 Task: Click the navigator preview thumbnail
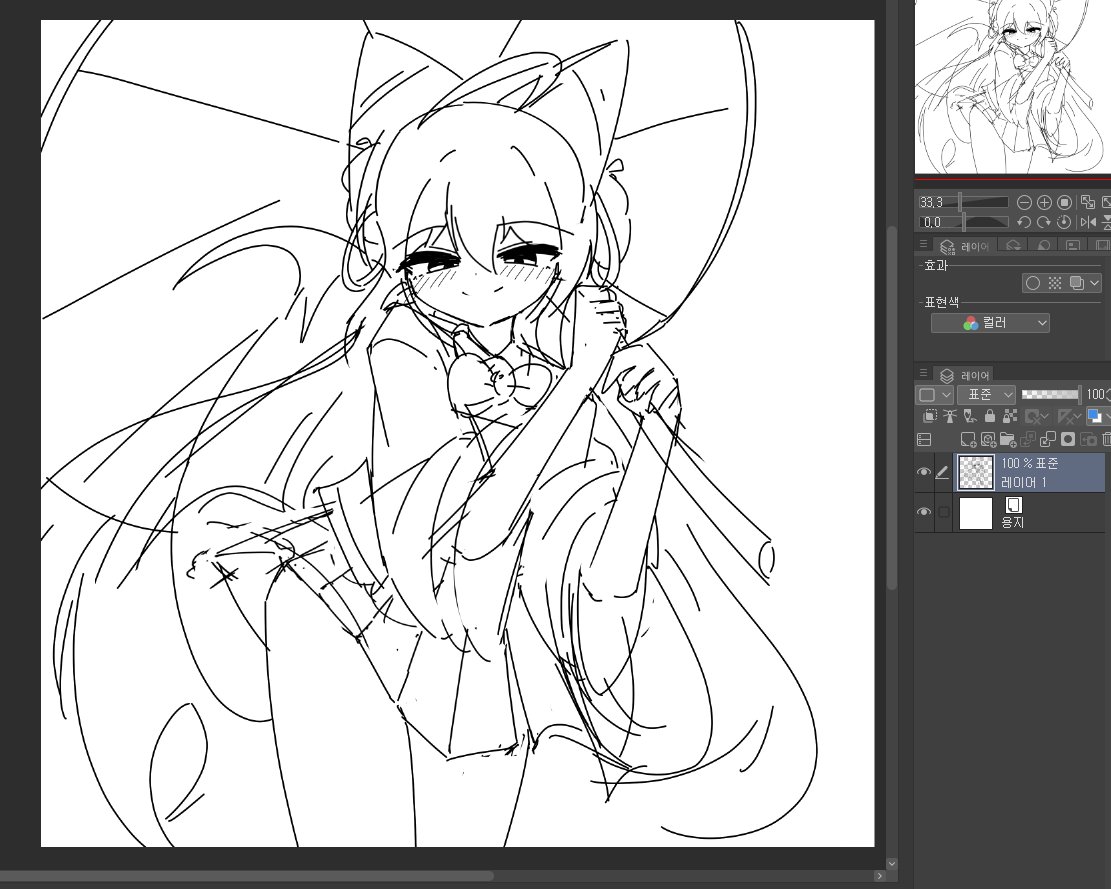pyautogui.click(x=1013, y=86)
